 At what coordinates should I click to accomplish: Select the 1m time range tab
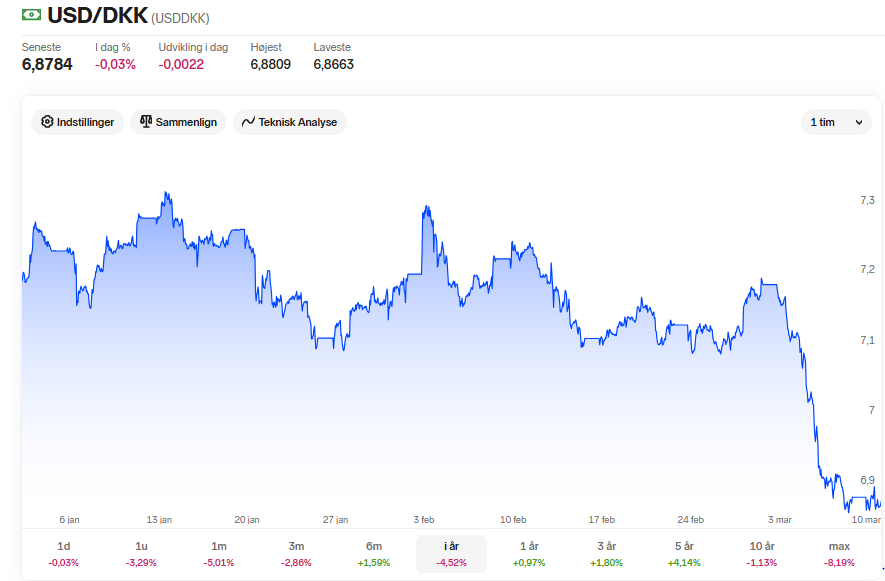click(x=219, y=554)
